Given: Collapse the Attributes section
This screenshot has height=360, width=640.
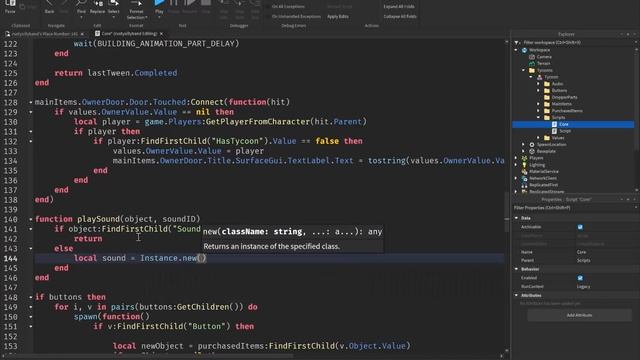Looking at the screenshot, I should [516, 295].
